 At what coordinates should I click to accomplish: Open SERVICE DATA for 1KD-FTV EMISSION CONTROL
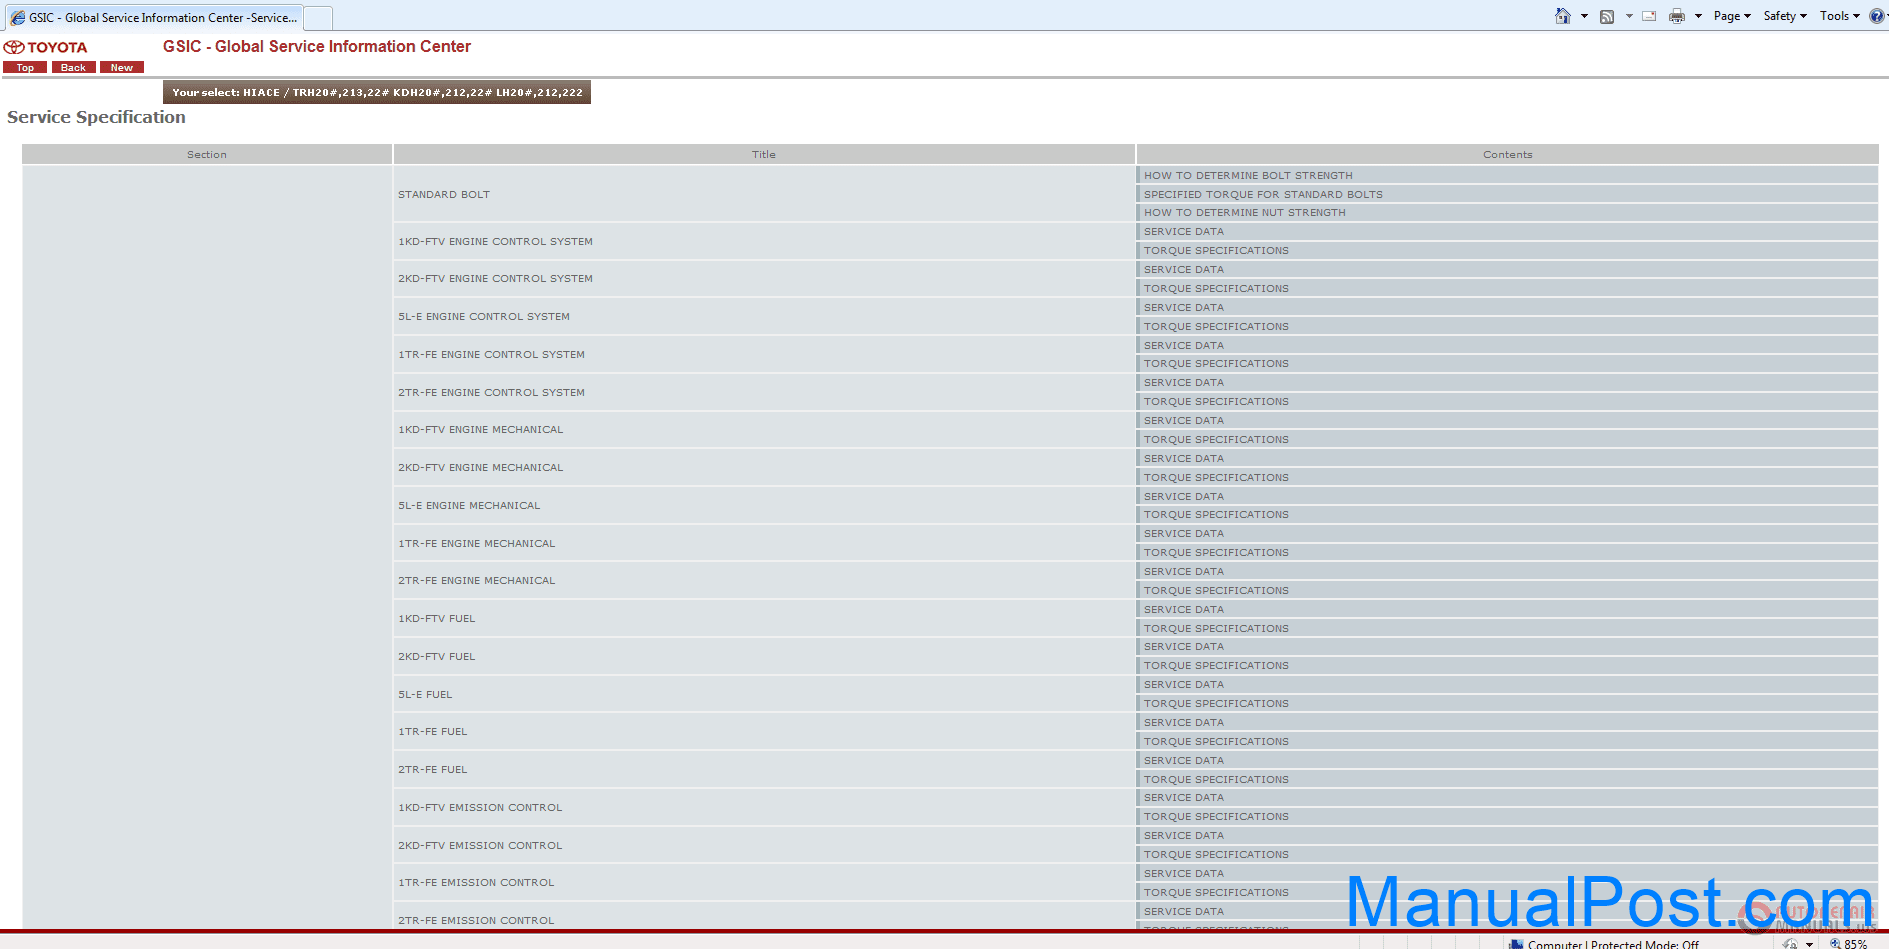(1184, 797)
